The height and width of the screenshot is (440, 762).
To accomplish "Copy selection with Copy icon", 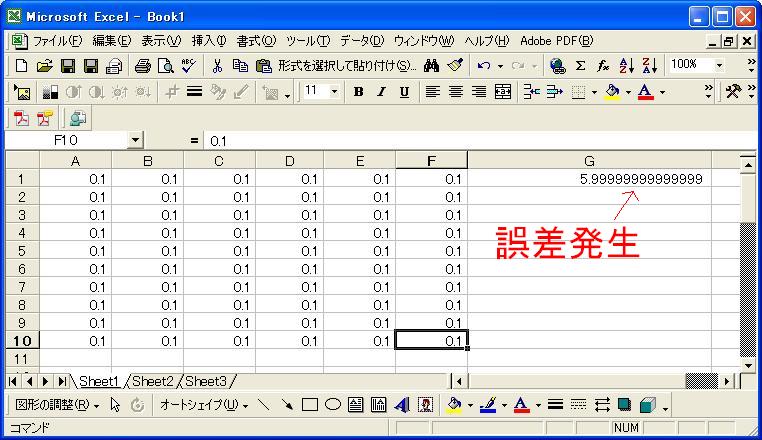I will [x=240, y=65].
